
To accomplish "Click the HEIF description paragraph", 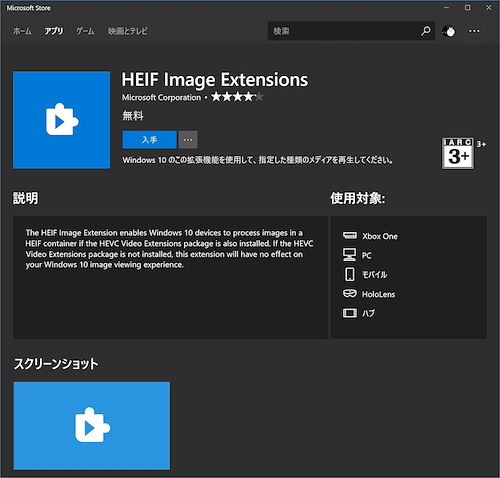I will pyautogui.click(x=169, y=249).
